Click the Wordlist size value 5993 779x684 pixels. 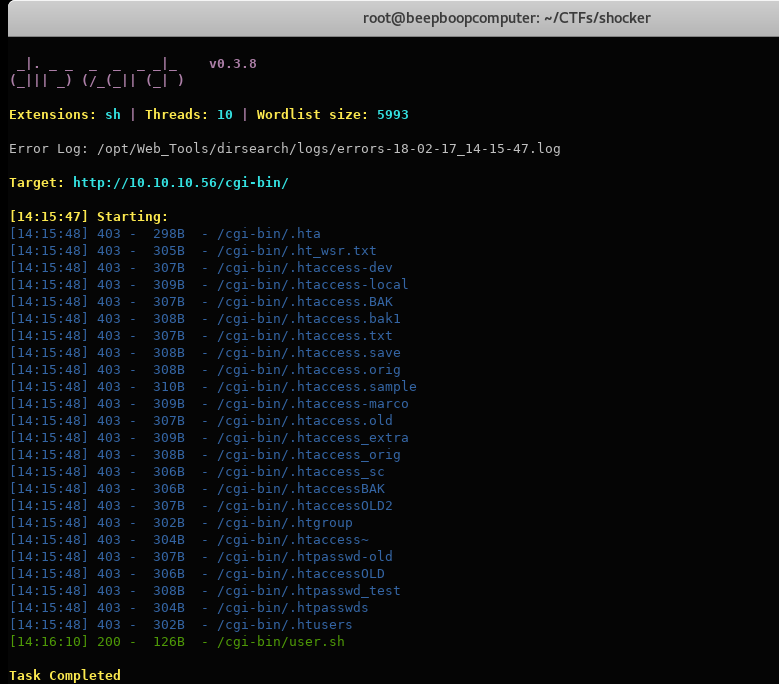coord(392,115)
